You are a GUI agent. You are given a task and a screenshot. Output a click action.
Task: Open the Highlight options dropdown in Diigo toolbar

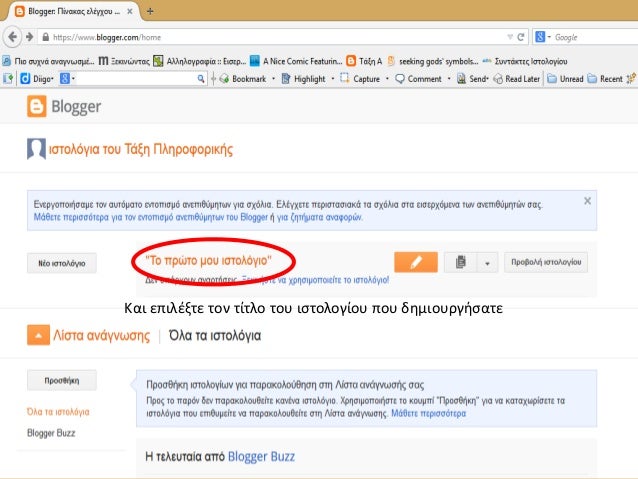333,79
